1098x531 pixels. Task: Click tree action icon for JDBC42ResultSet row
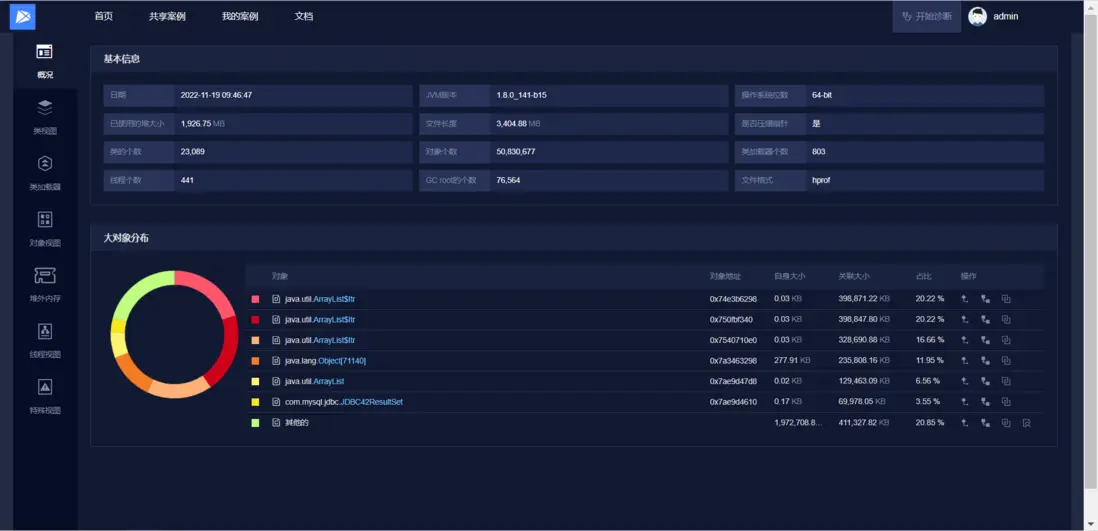coord(985,402)
